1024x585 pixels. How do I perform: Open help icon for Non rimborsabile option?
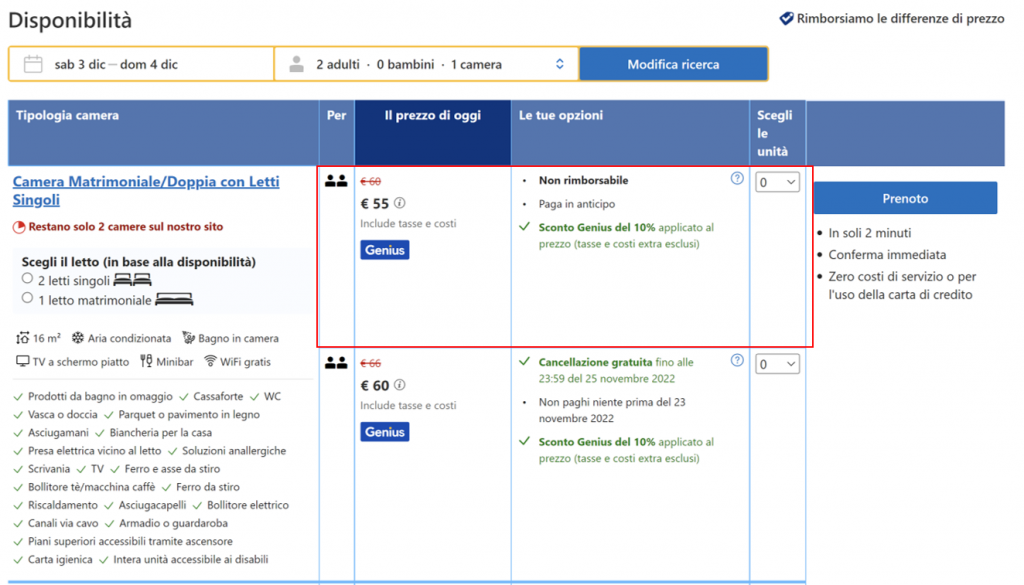[x=737, y=179]
